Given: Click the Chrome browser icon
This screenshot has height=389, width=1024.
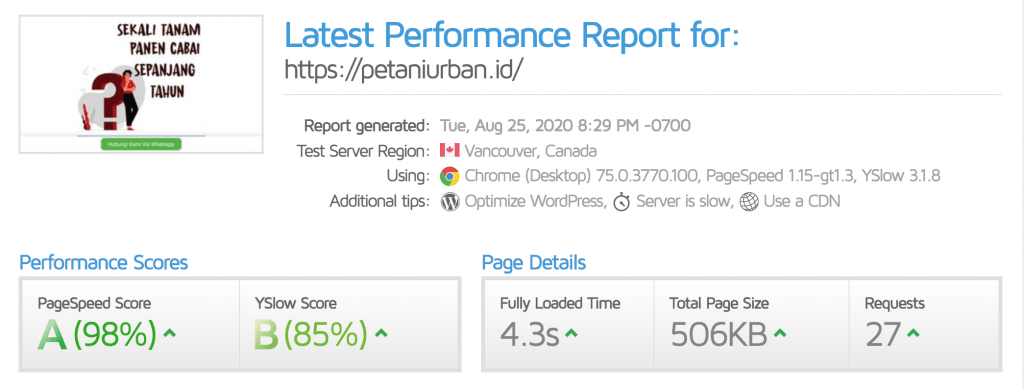Looking at the screenshot, I should click(x=449, y=176).
